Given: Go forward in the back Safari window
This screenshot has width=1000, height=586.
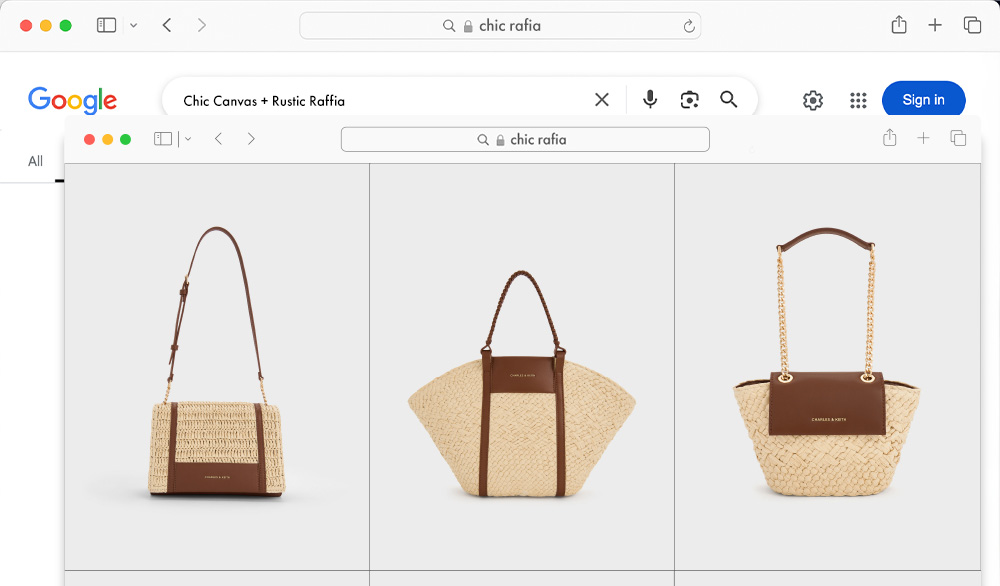Looking at the screenshot, I should tap(202, 26).
